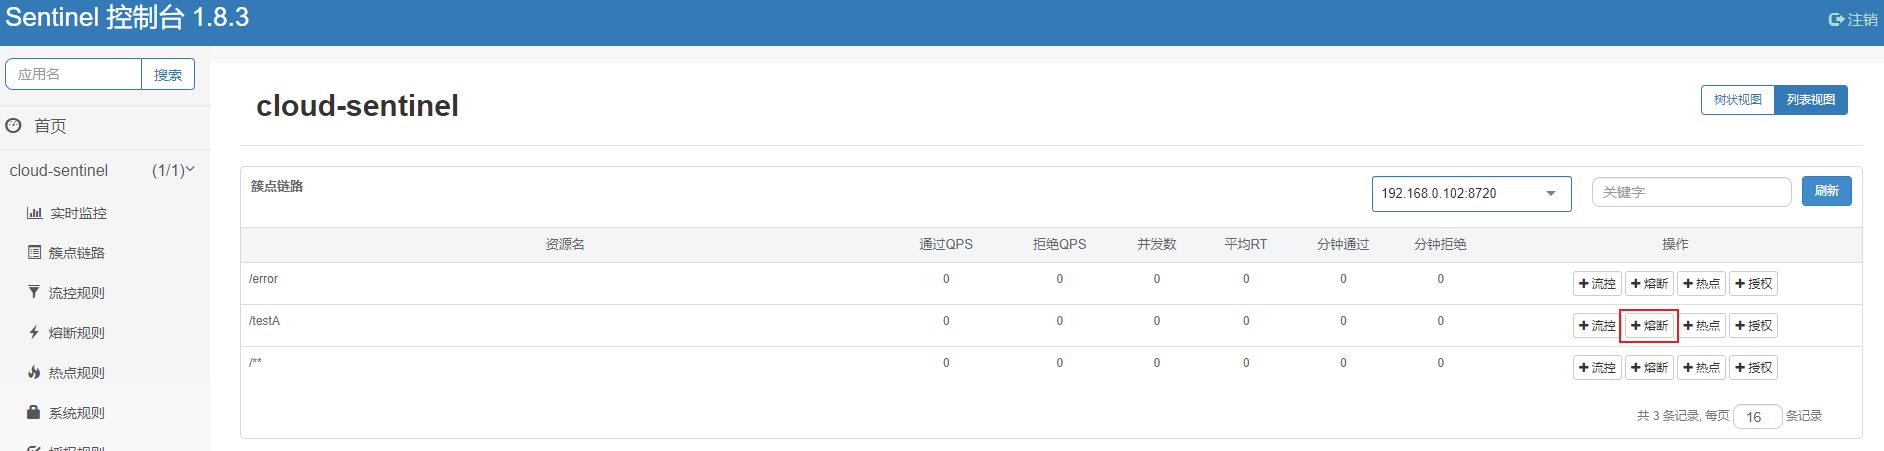The width and height of the screenshot is (1884, 451).
Task: Add 流控 rule for /testA
Action: click(1597, 326)
